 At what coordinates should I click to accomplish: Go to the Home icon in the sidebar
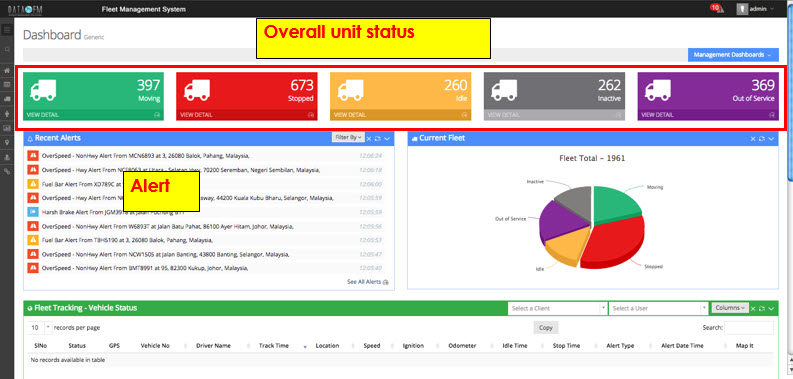pos(7,70)
